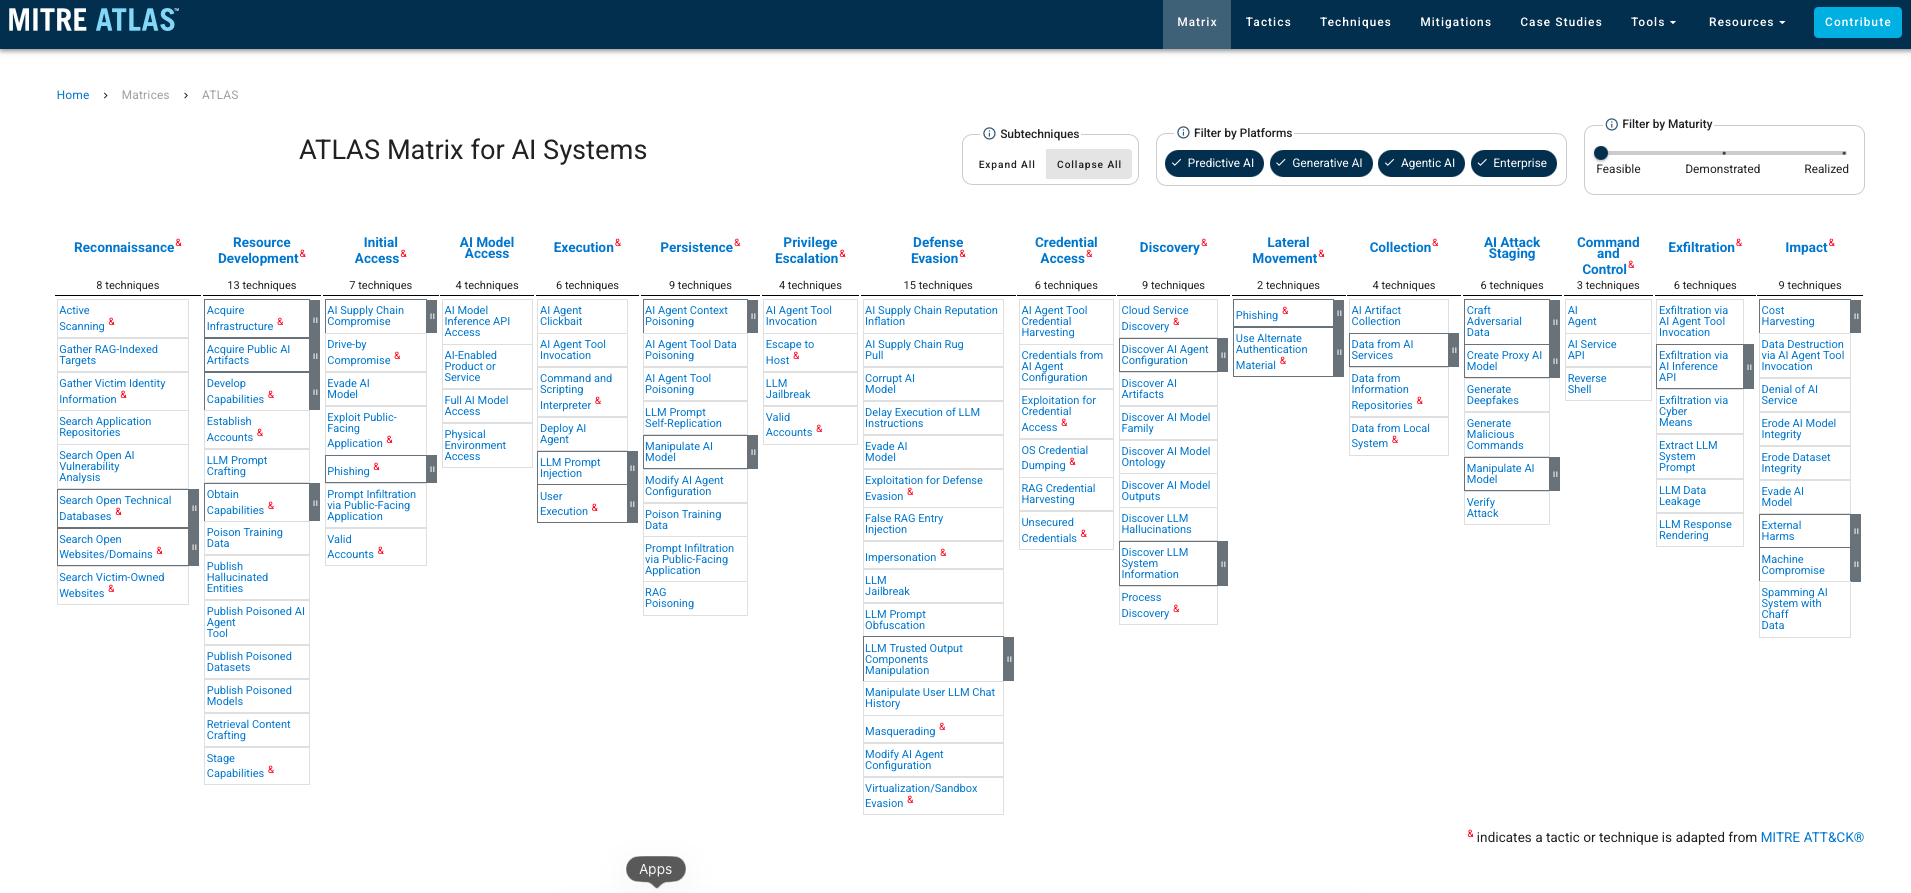
Task: Open the Impact tactic header
Action: pos(1806,248)
